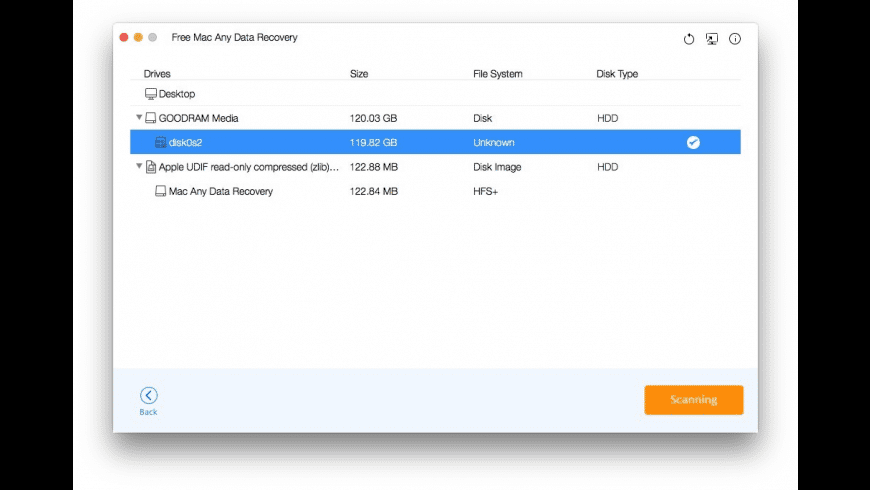Collapse the Apple UDIF disk image tree

pos(139,166)
